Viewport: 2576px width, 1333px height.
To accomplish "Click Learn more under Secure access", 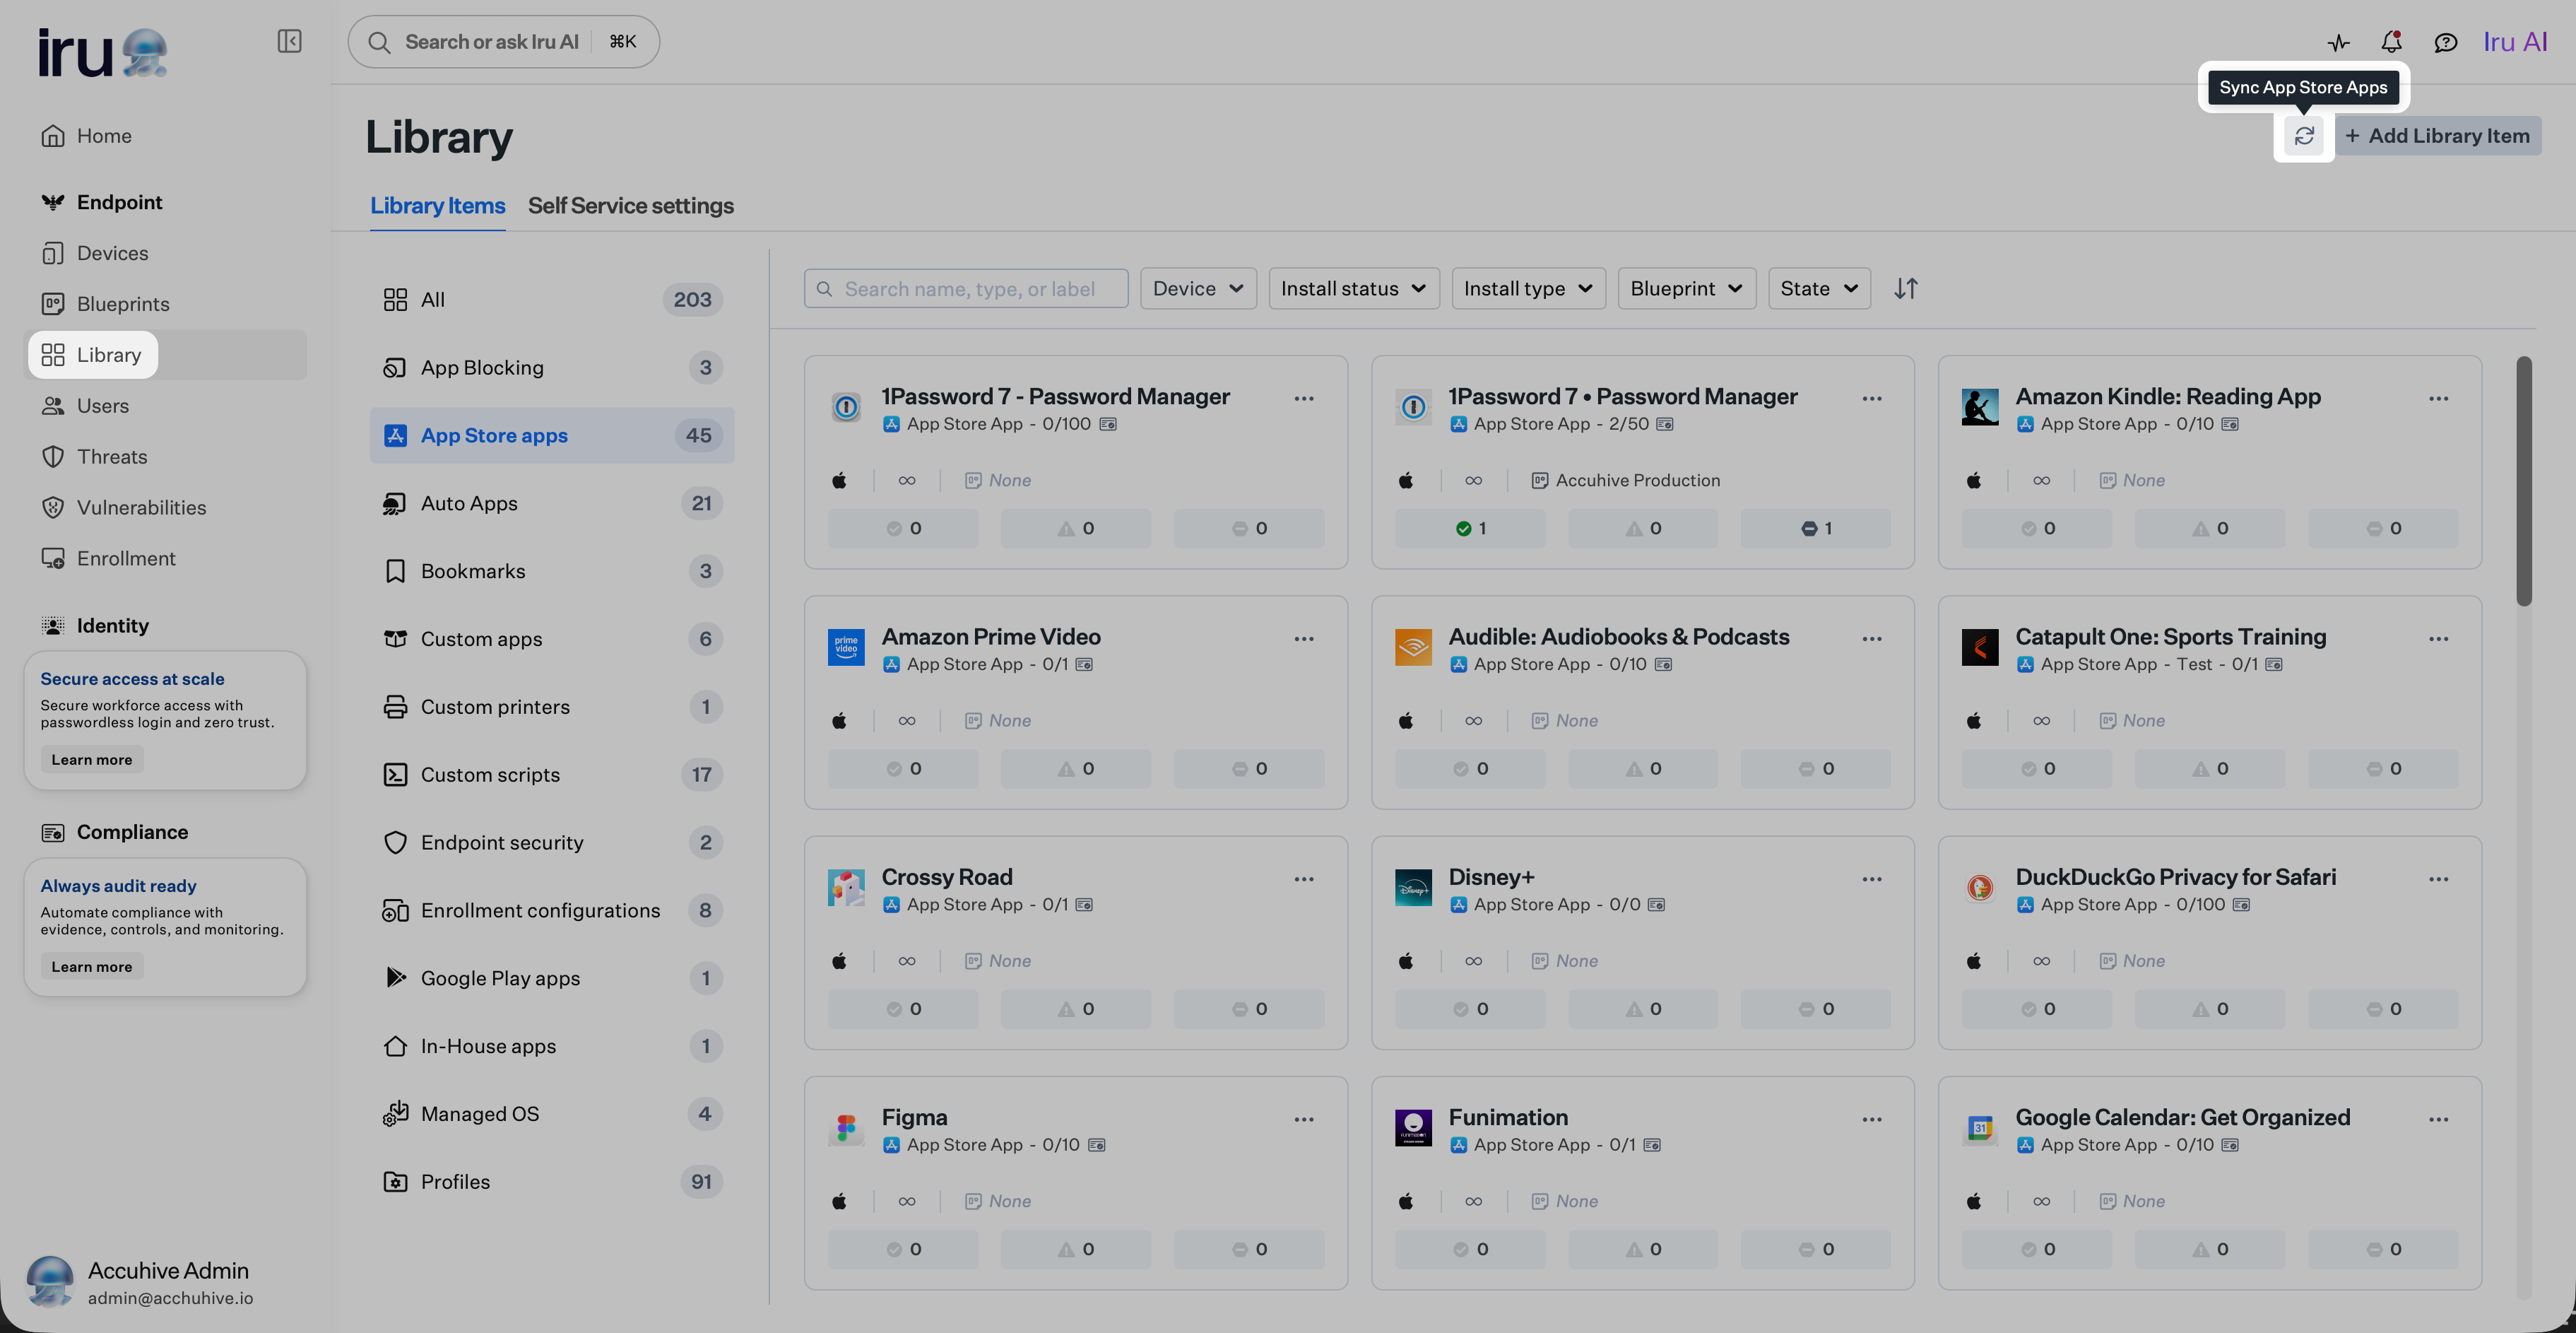I will [92, 760].
